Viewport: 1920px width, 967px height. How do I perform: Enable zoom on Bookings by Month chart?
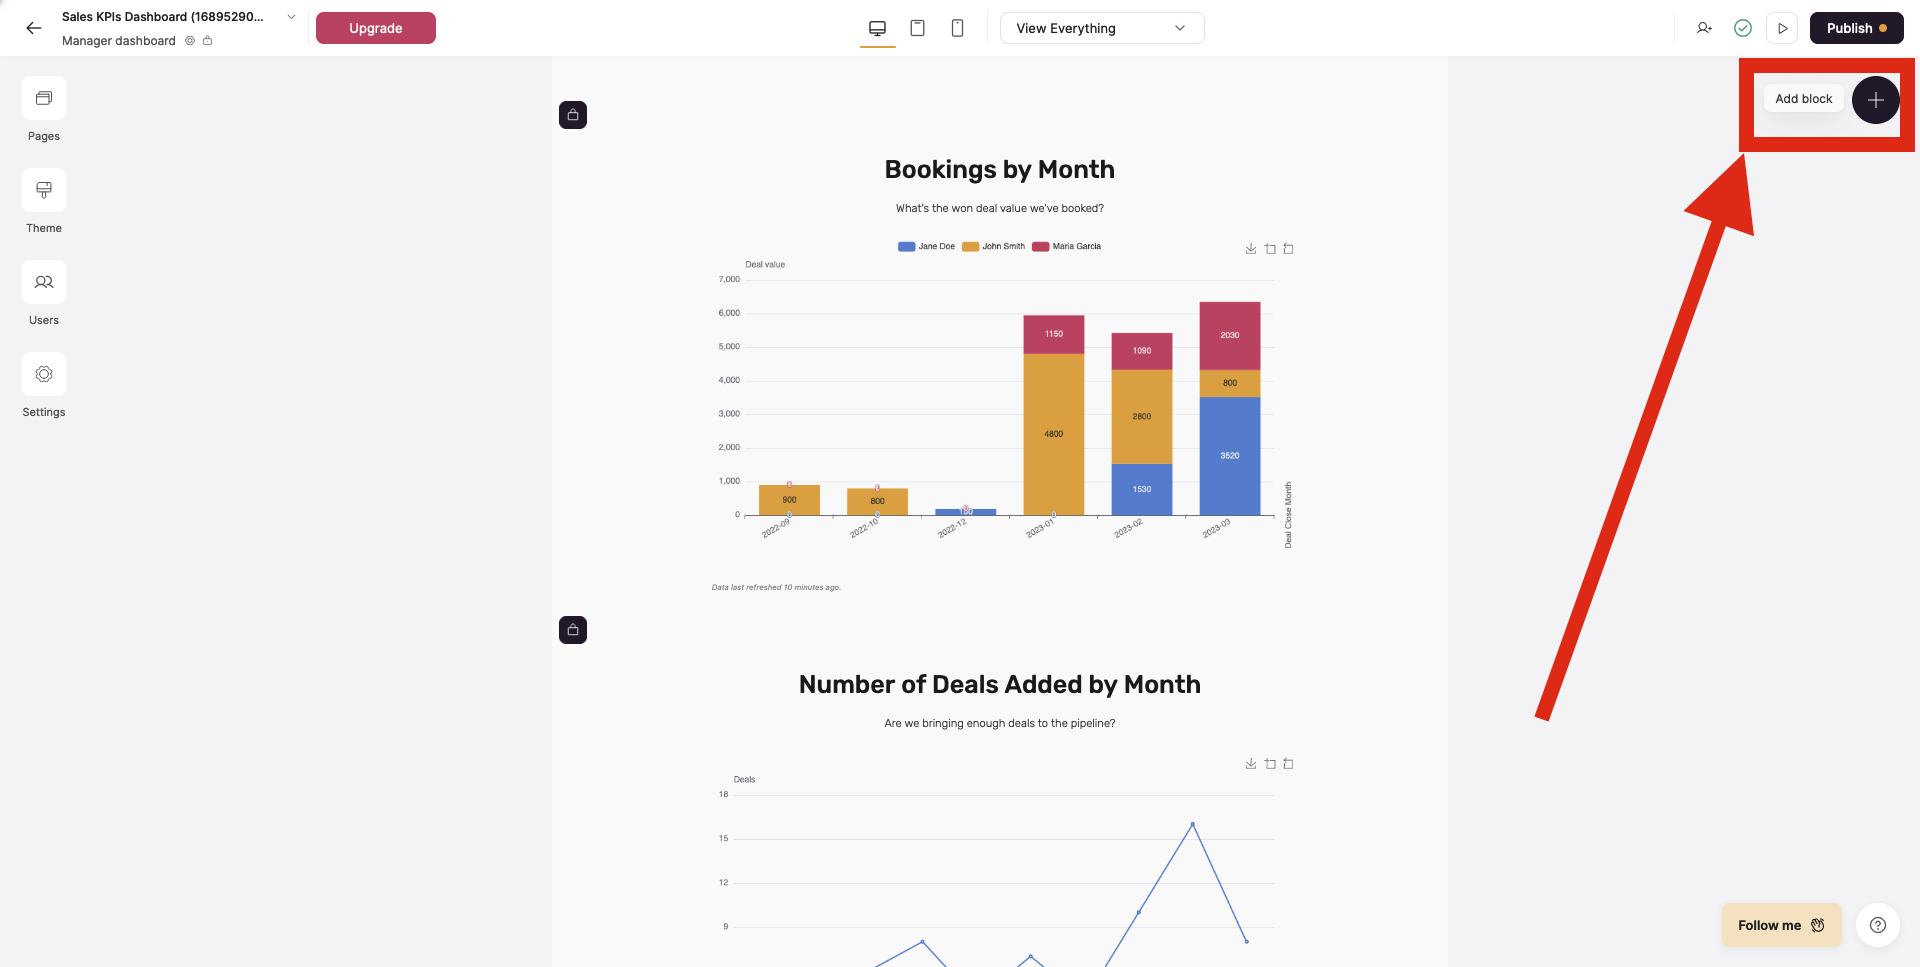[1270, 249]
